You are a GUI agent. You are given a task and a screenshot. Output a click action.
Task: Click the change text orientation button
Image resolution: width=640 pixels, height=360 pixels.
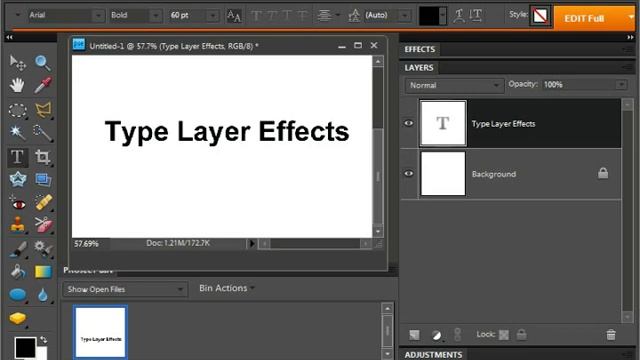476,16
